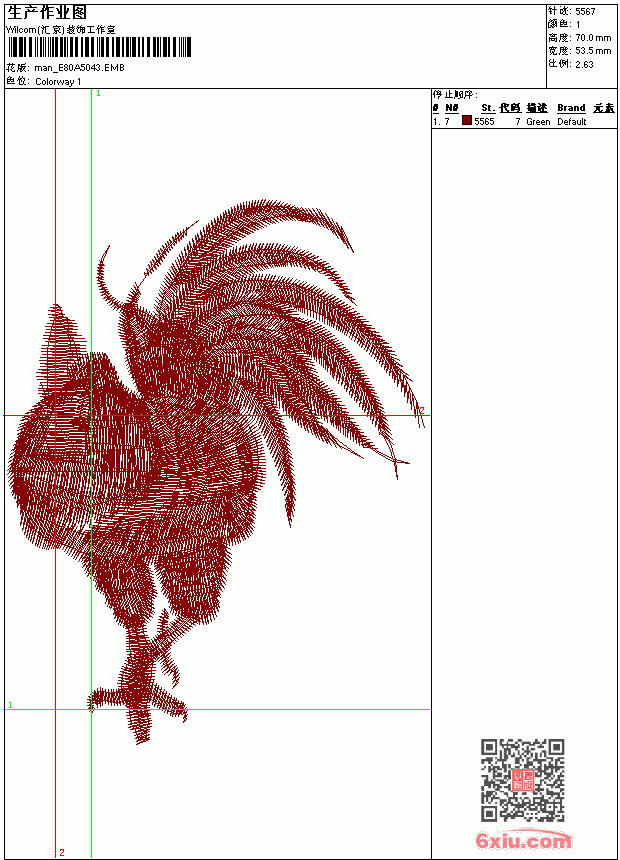Image resolution: width=620 pixels, height=860 pixels.
Task: Select the green marker 1 at left edge
Action: pyautogui.click(x=10, y=705)
